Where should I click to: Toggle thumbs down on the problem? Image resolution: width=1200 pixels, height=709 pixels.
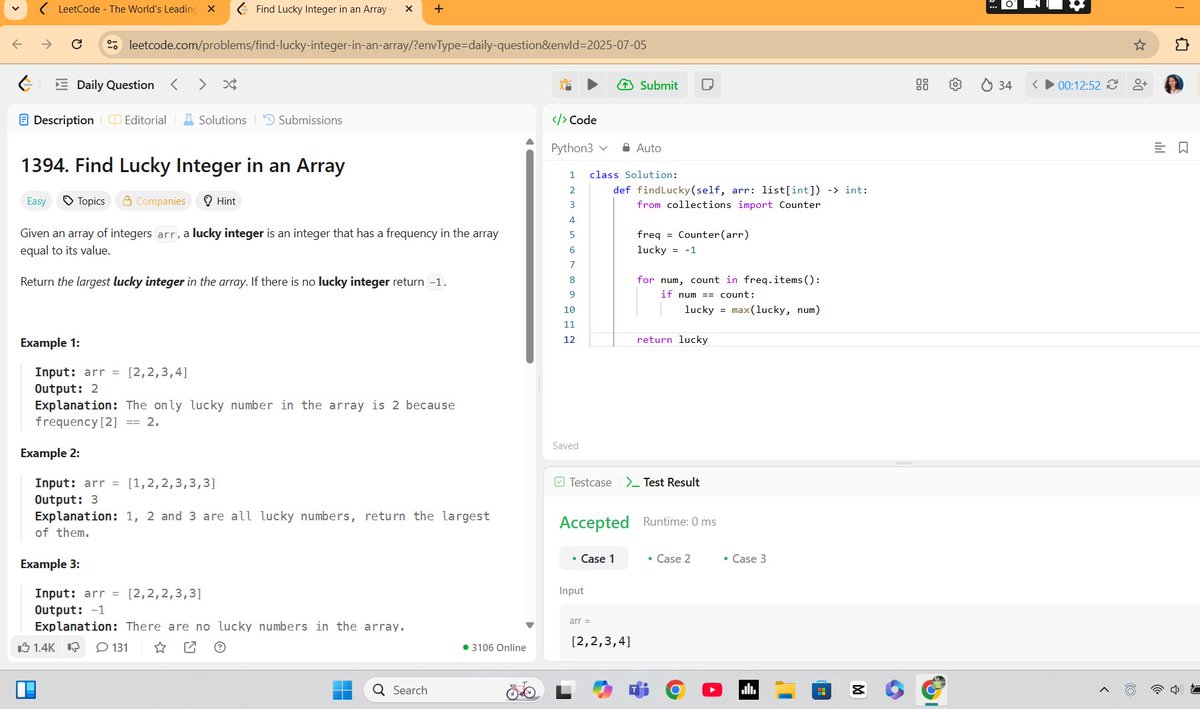coord(73,647)
